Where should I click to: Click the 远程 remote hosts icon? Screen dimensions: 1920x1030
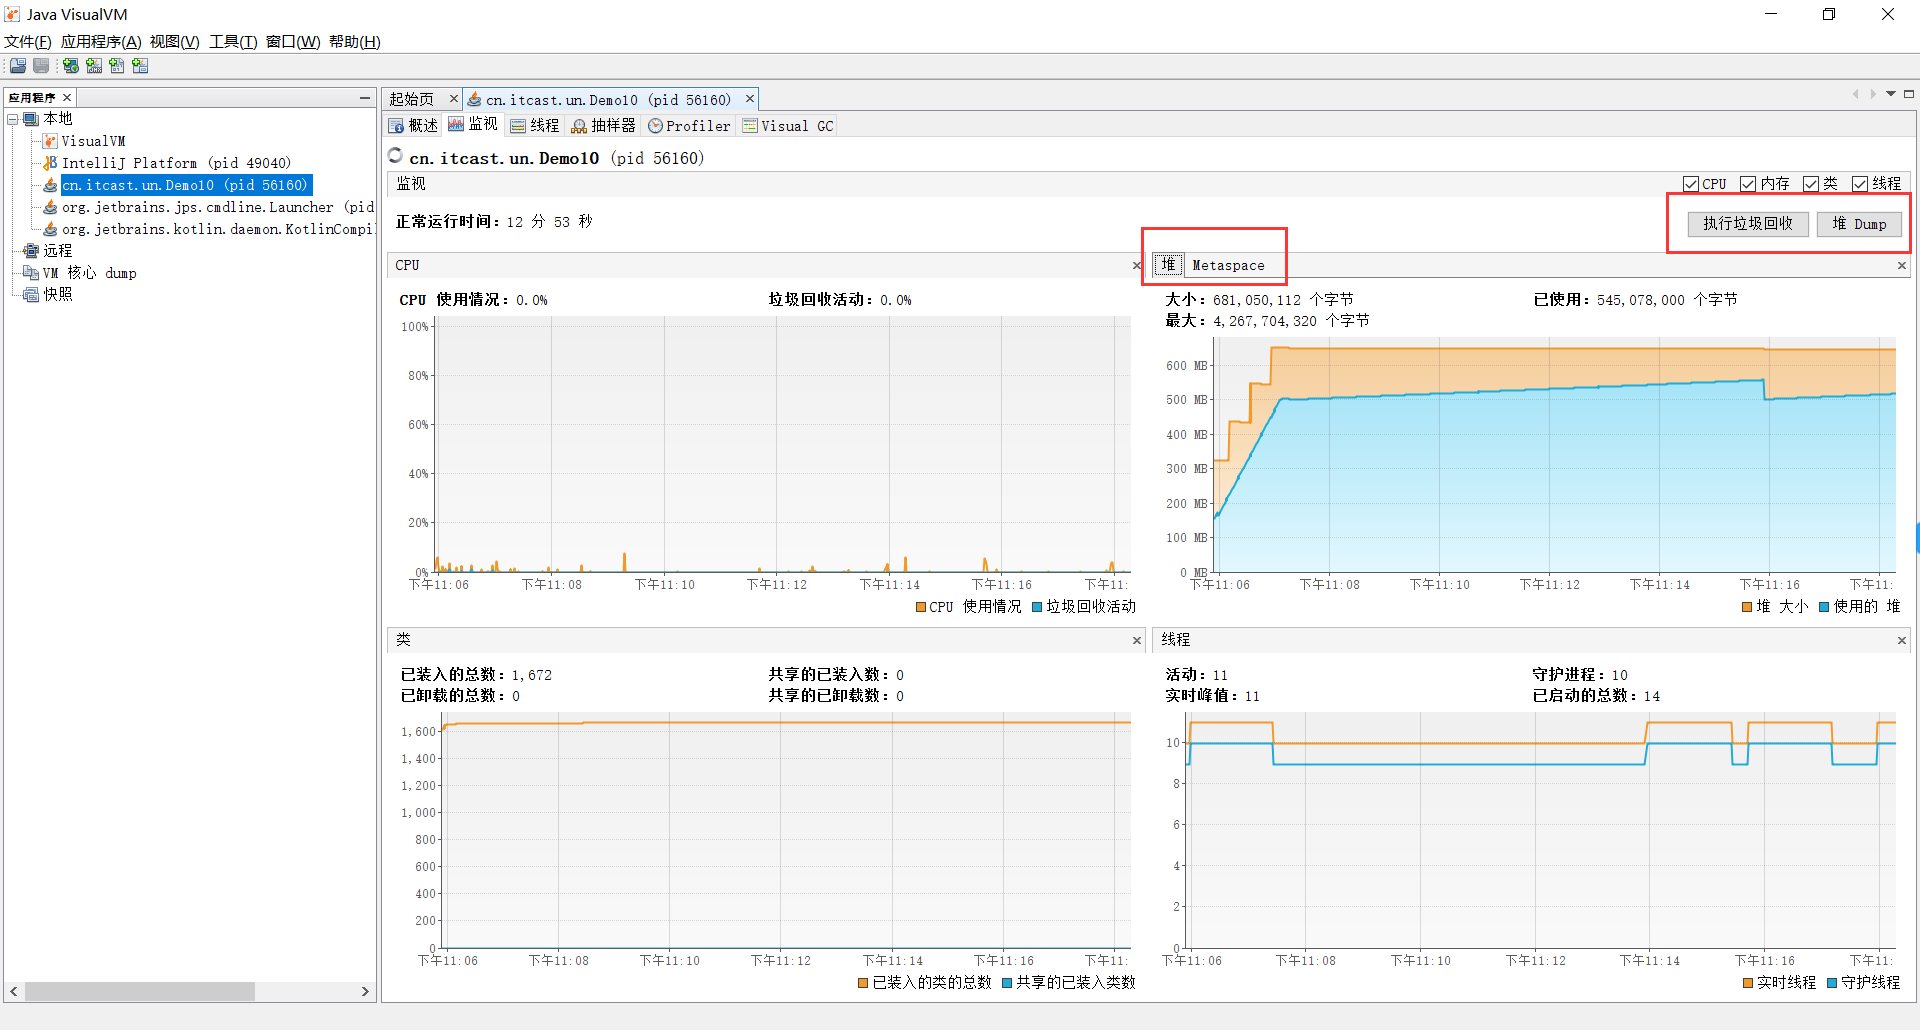click(x=31, y=251)
